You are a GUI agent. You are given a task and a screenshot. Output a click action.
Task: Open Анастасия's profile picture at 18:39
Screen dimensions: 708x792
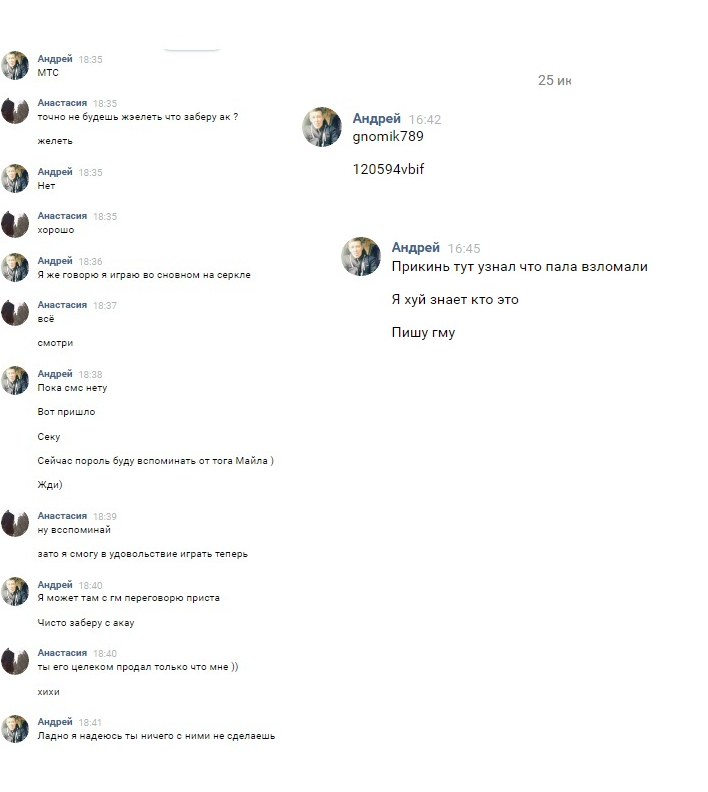15,522
